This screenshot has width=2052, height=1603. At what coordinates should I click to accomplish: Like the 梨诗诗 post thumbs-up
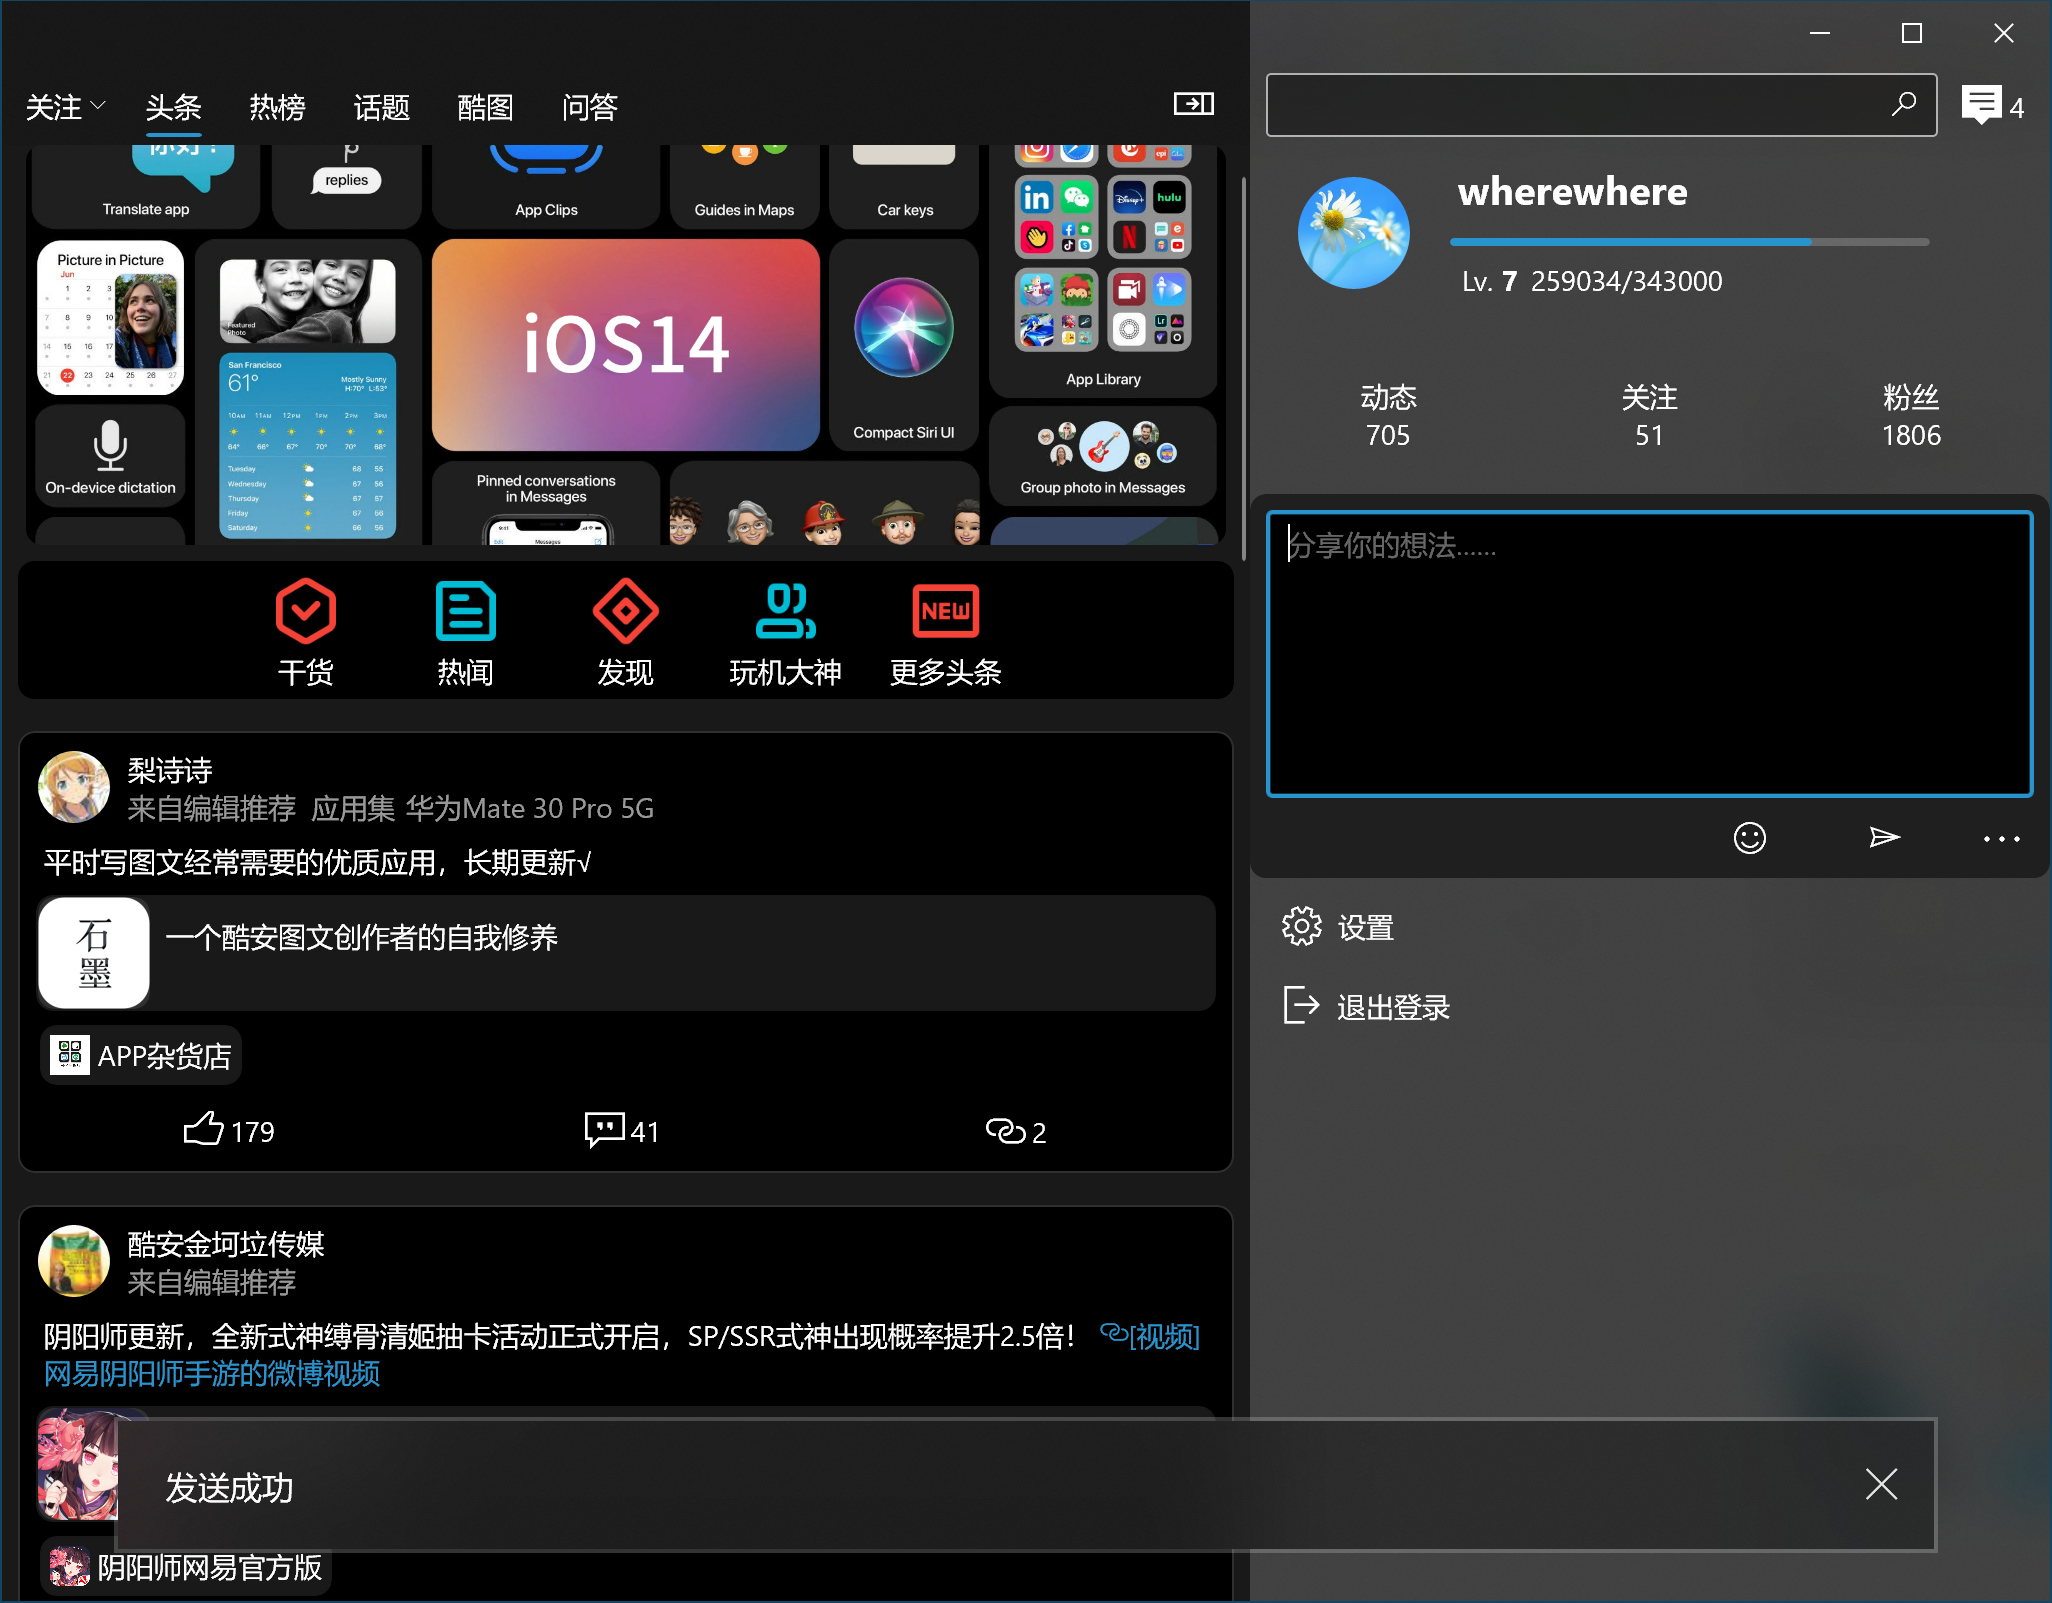tap(204, 1130)
